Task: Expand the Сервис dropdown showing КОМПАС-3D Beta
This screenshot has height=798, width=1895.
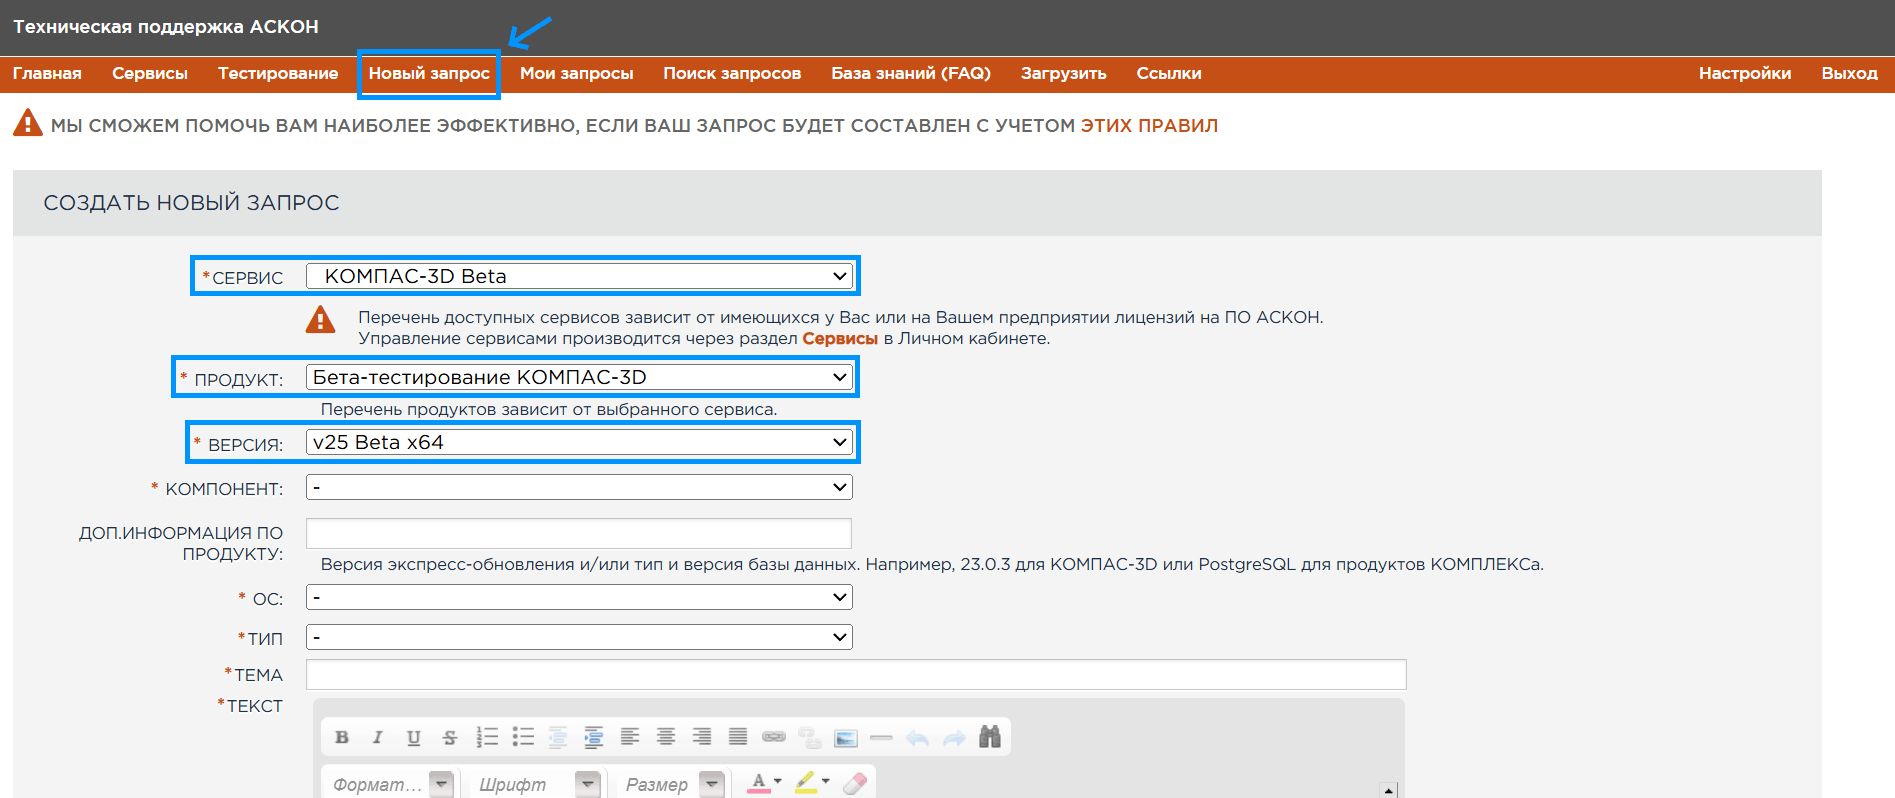Action: coord(579,276)
